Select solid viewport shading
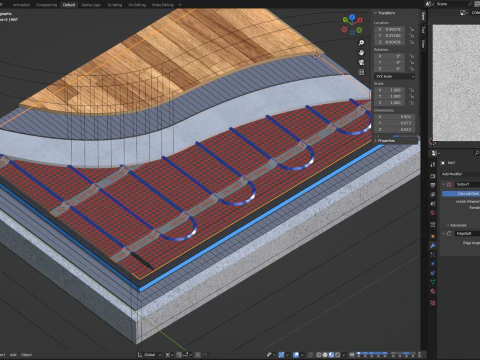 pos(325,355)
